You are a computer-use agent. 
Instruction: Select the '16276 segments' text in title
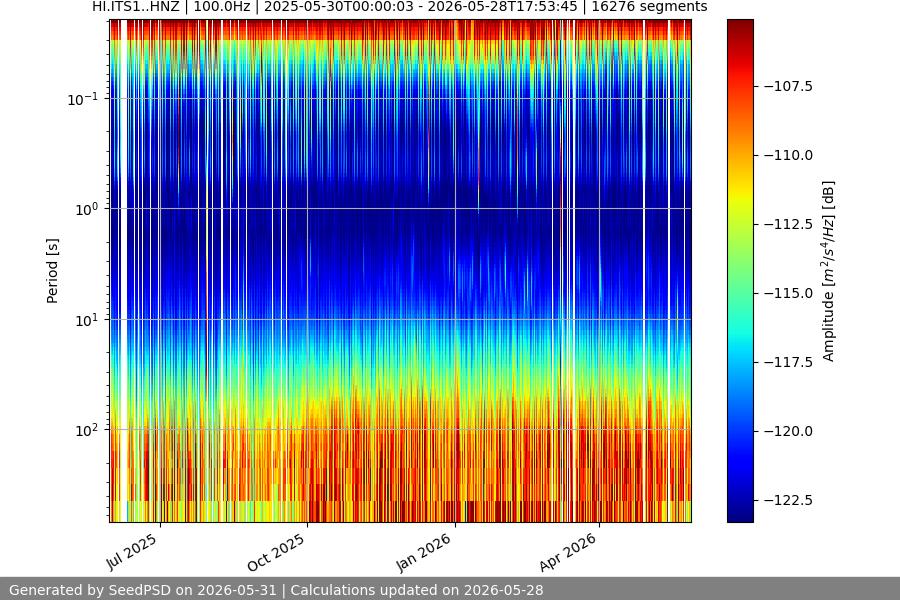(x=649, y=7)
